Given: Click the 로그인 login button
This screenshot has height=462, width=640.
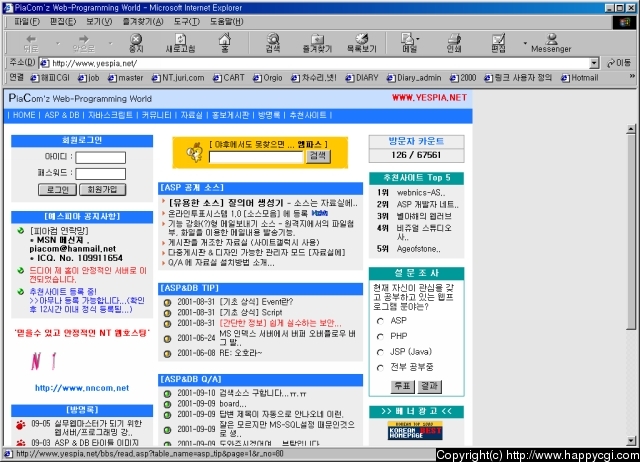Looking at the screenshot, I should (58, 189).
